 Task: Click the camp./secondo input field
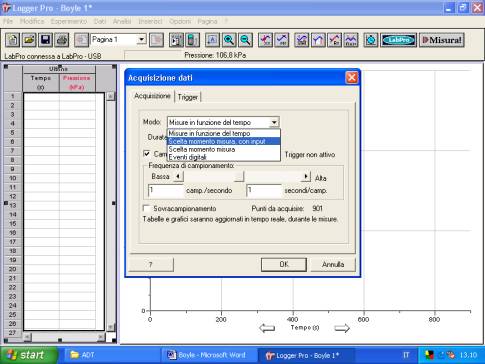pos(166,191)
